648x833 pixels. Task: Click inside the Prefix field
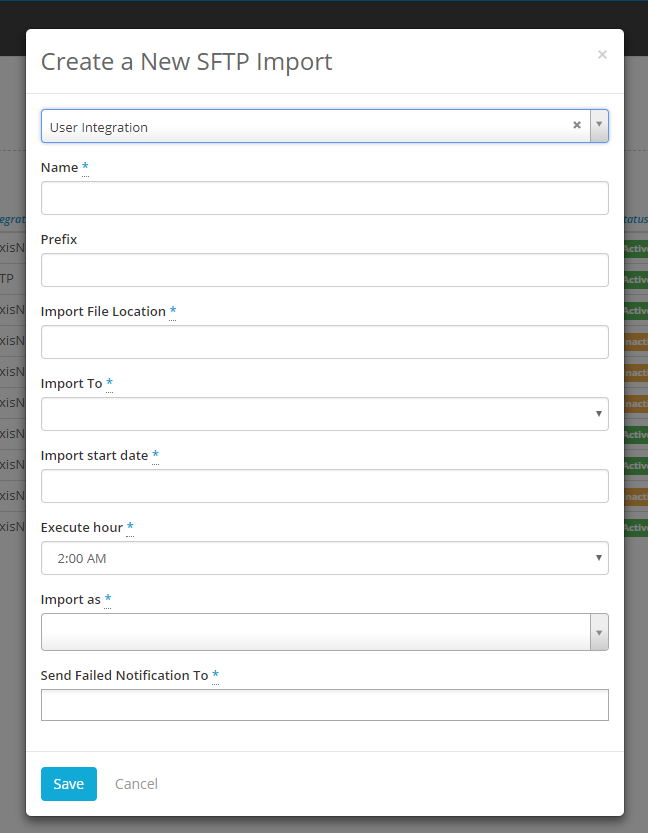point(324,269)
